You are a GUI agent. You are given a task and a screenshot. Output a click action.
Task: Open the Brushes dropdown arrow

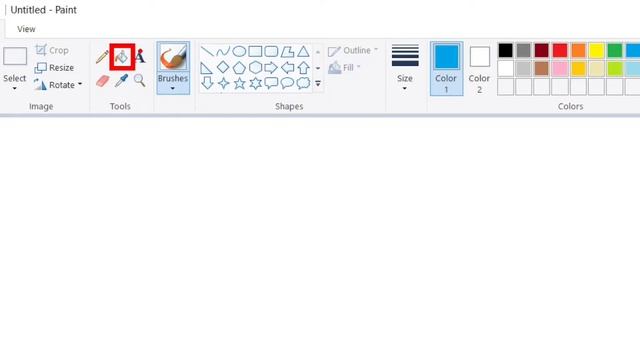point(173,89)
